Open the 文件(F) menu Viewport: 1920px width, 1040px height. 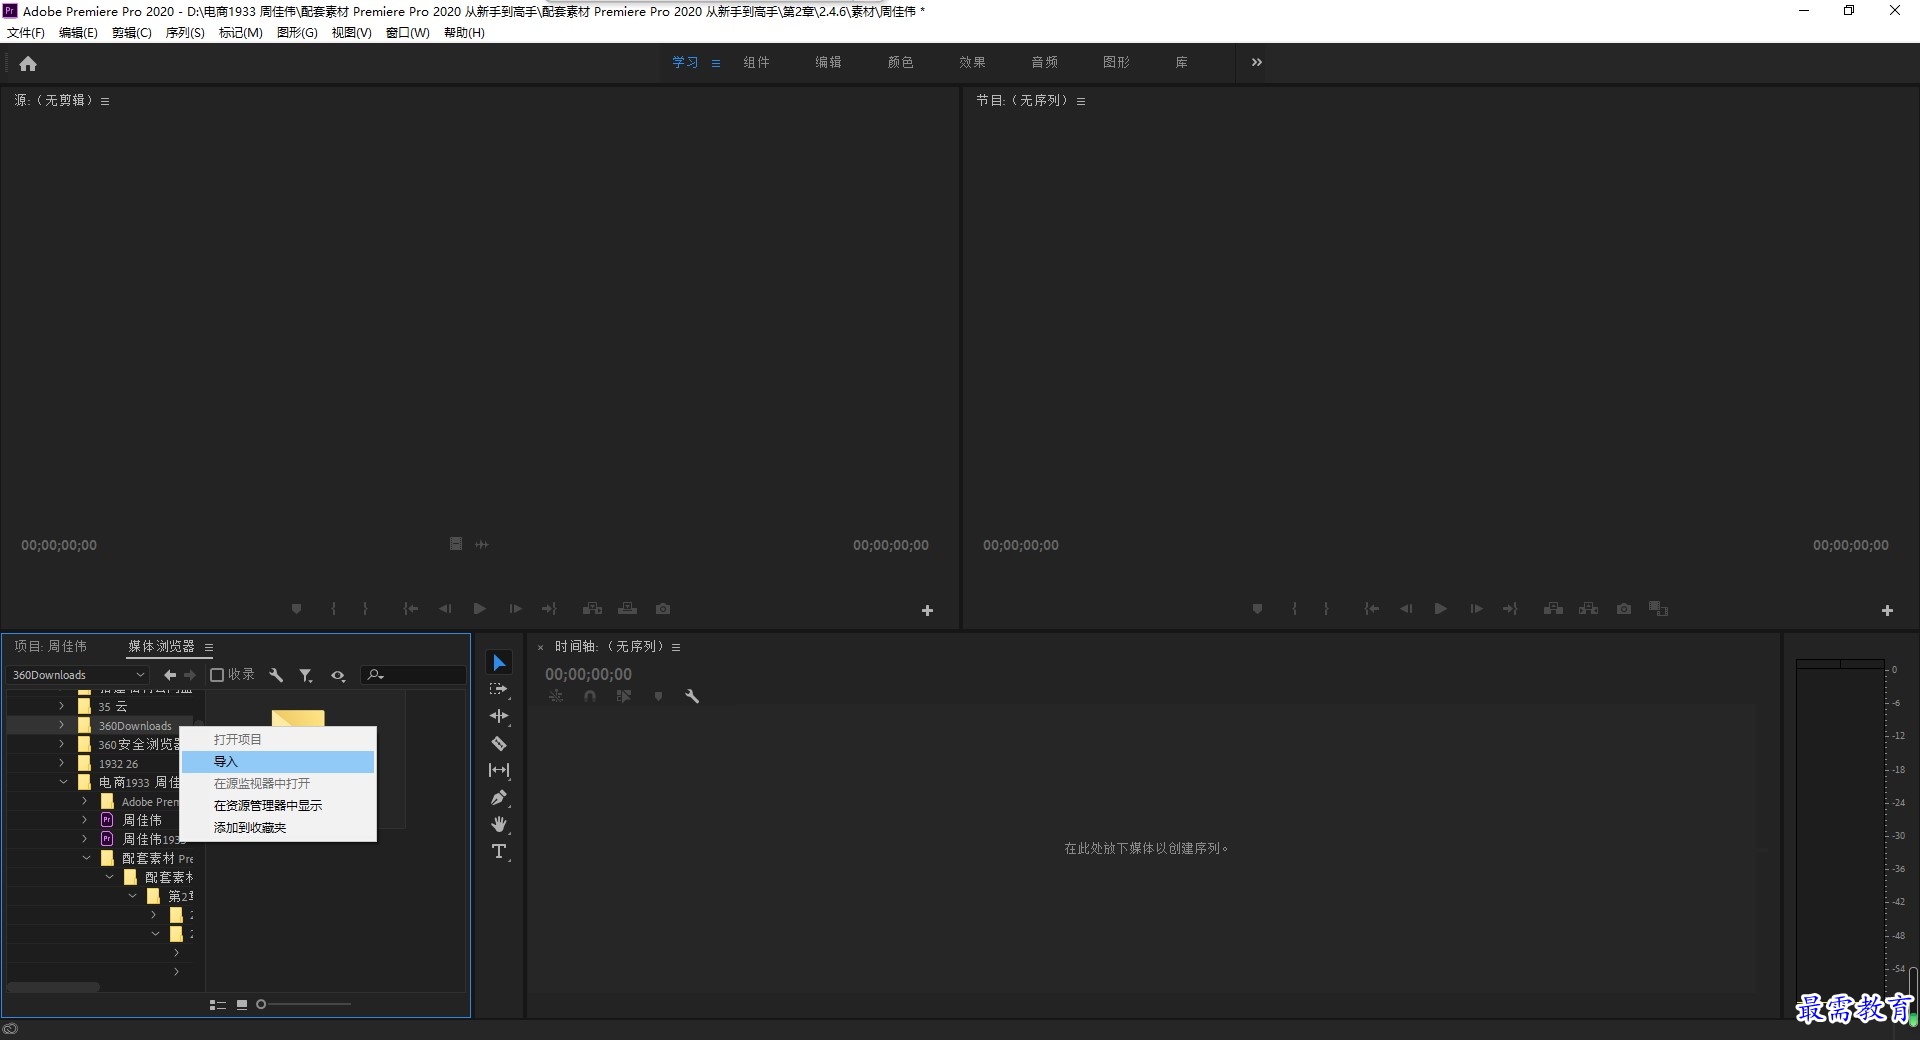click(26, 33)
